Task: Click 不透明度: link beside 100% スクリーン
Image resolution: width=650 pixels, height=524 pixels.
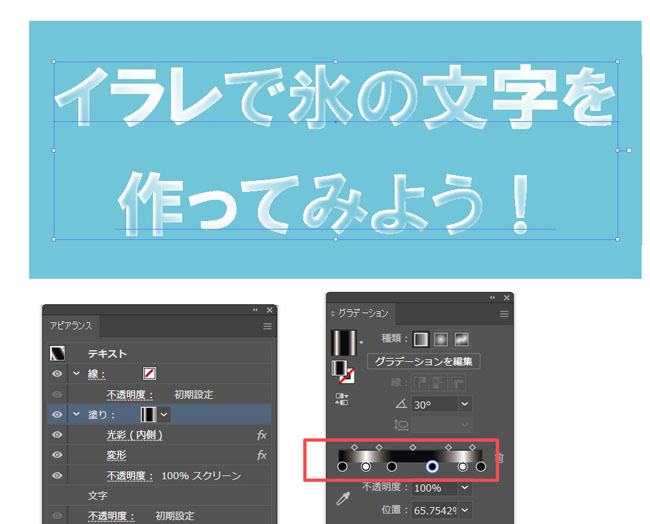Action: (x=129, y=475)
